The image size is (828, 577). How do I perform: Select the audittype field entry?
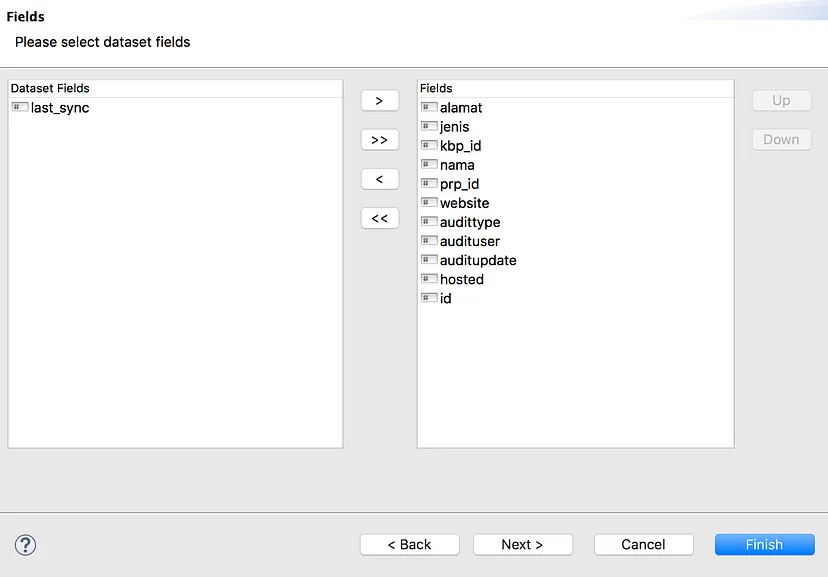coord(470,222)
